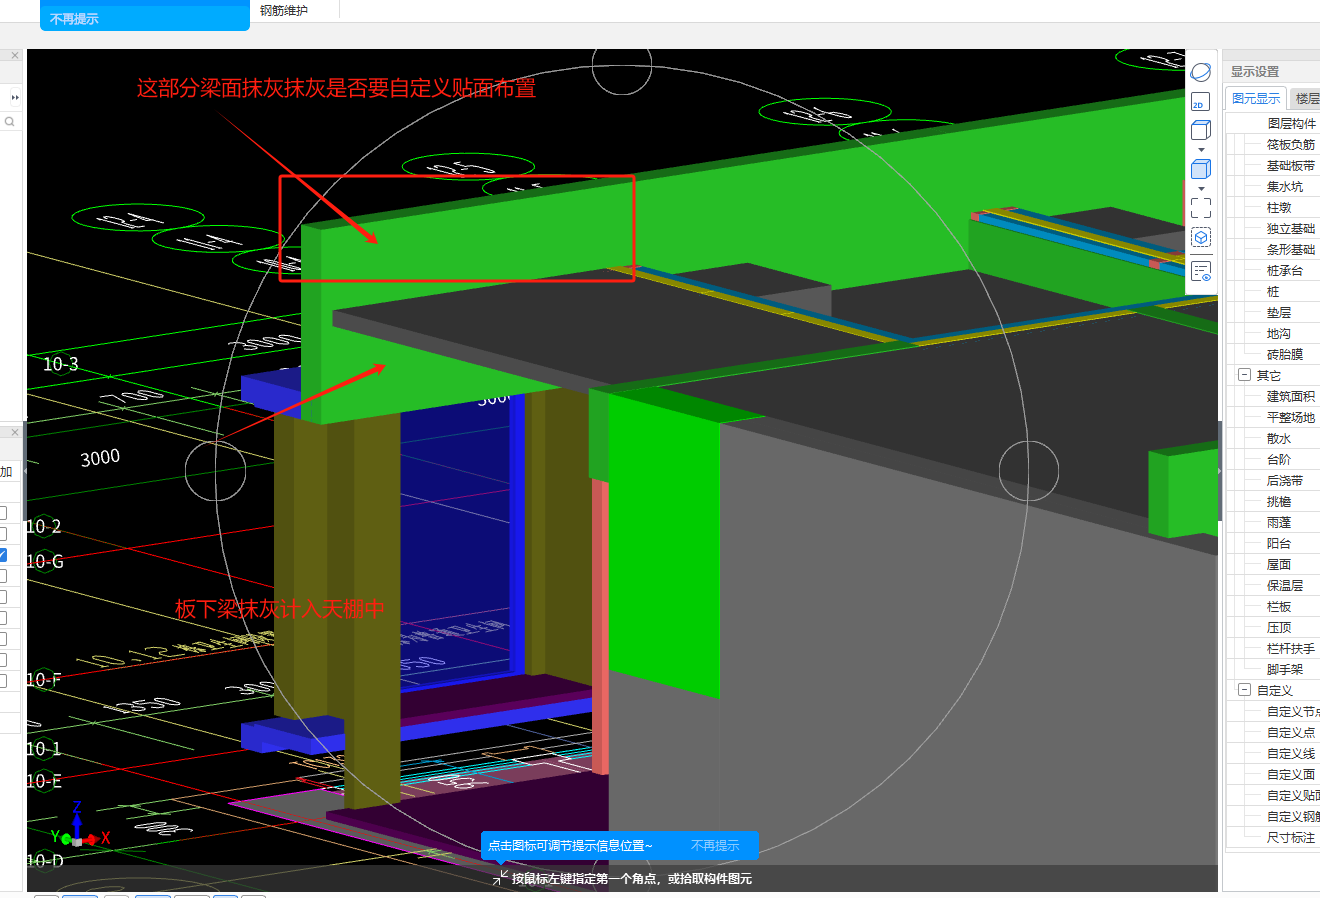
Task: Open the 图元显示 tab
Action: coord(1256,98)
